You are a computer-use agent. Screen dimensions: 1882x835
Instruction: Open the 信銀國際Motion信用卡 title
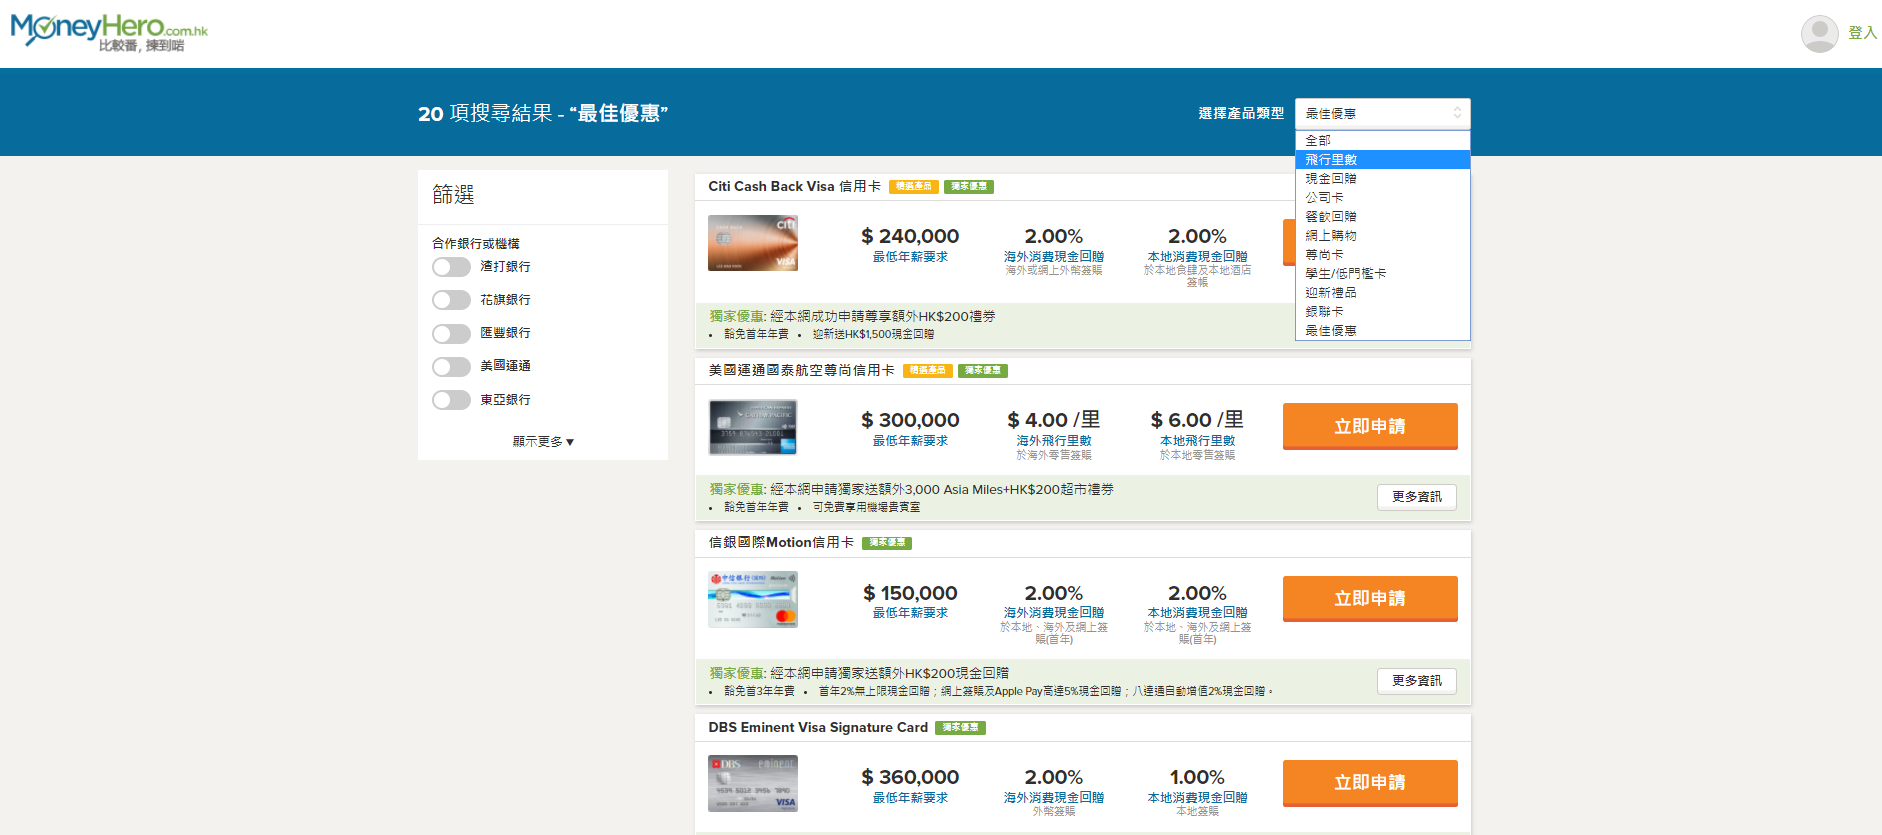tap(781, 543)
